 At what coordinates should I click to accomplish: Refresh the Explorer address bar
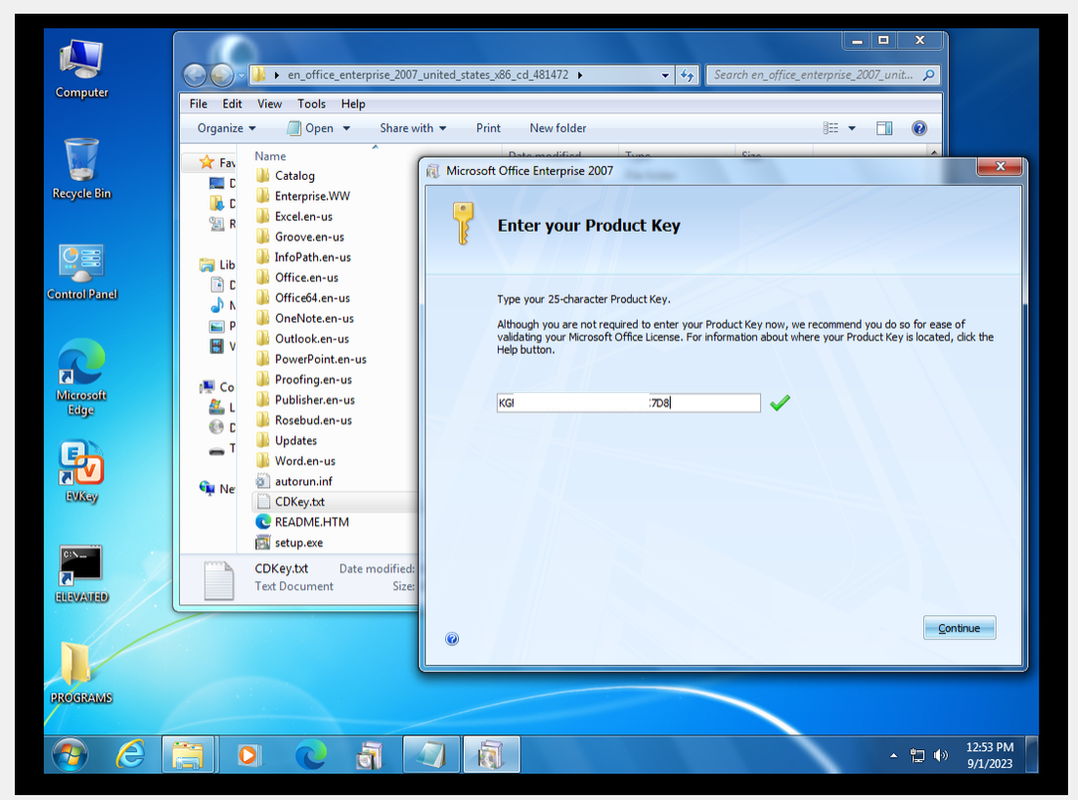(x=688, y=75)
